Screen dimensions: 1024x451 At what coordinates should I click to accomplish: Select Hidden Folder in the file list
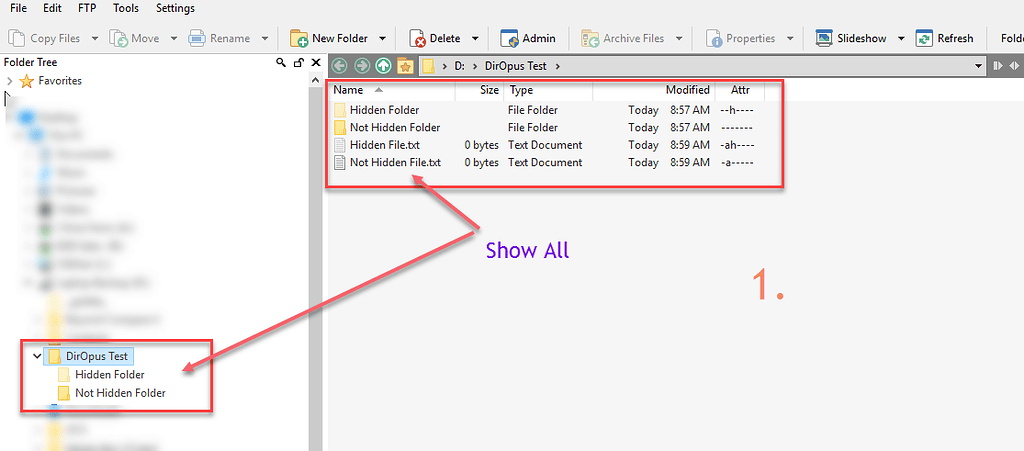385,110
